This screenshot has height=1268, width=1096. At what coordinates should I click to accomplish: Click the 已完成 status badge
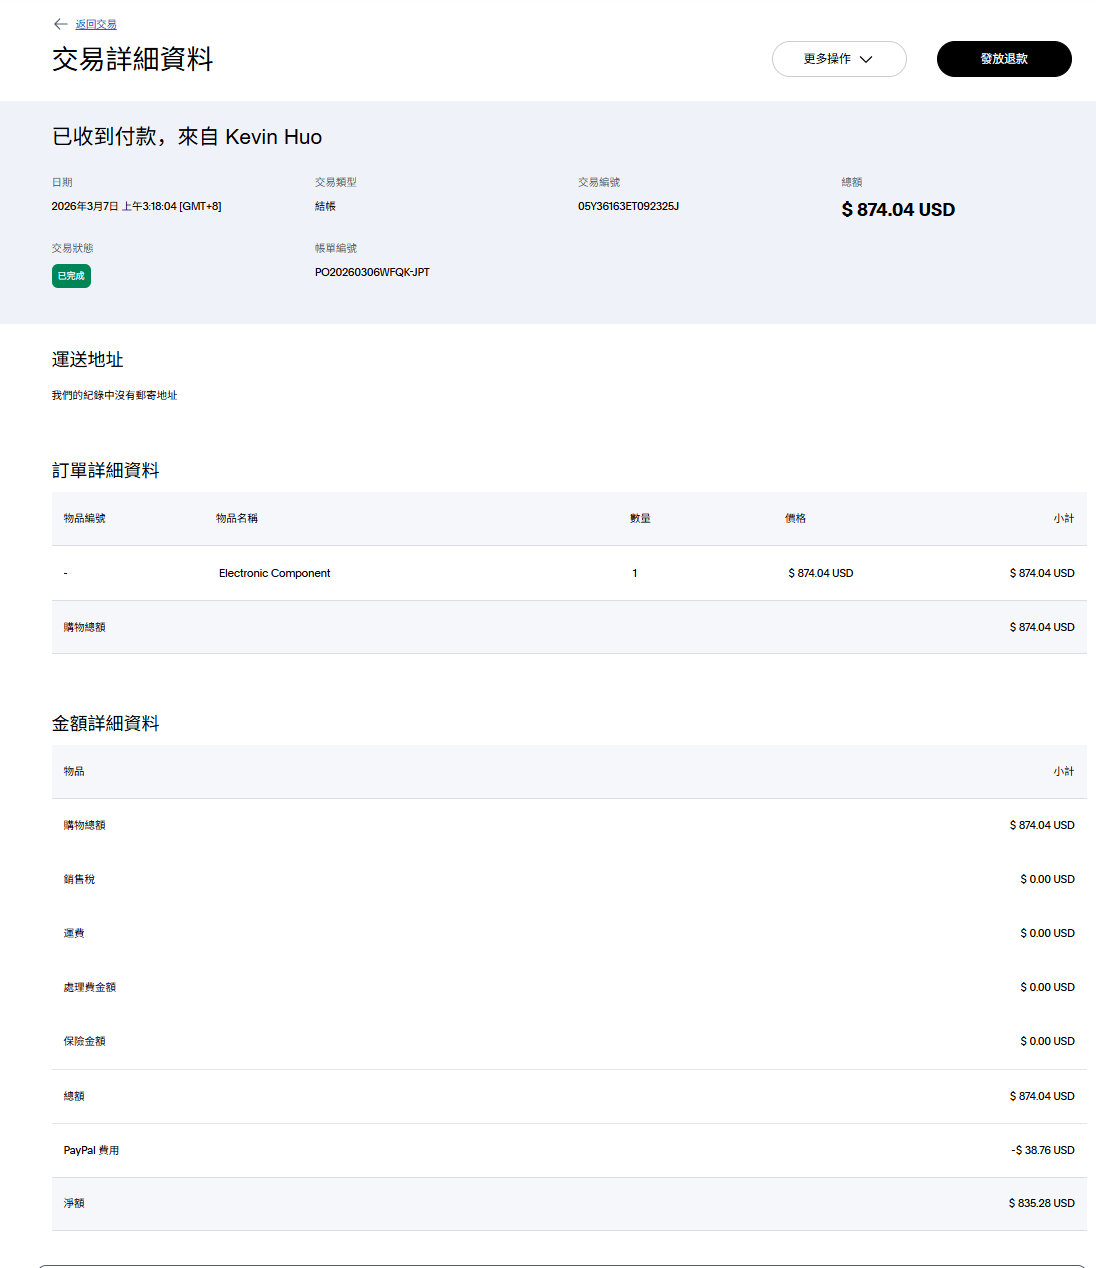[x=71, y=276]
